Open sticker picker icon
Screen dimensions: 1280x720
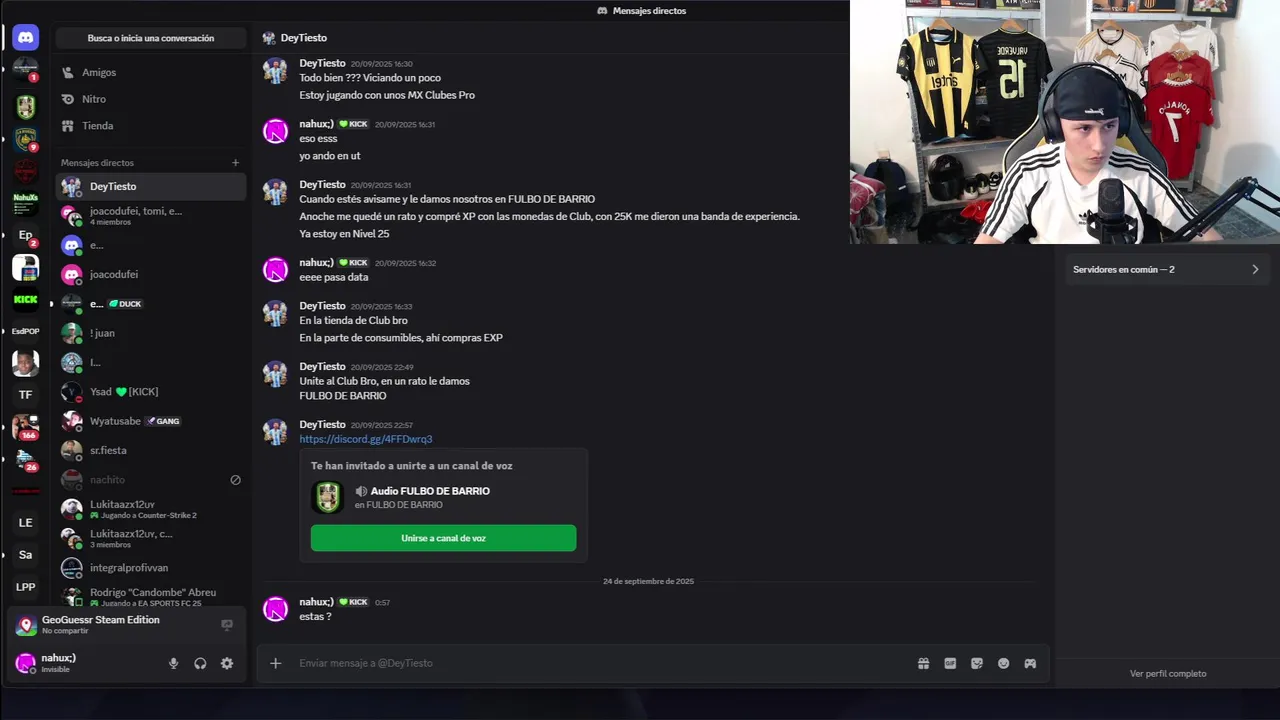[977, 663]
